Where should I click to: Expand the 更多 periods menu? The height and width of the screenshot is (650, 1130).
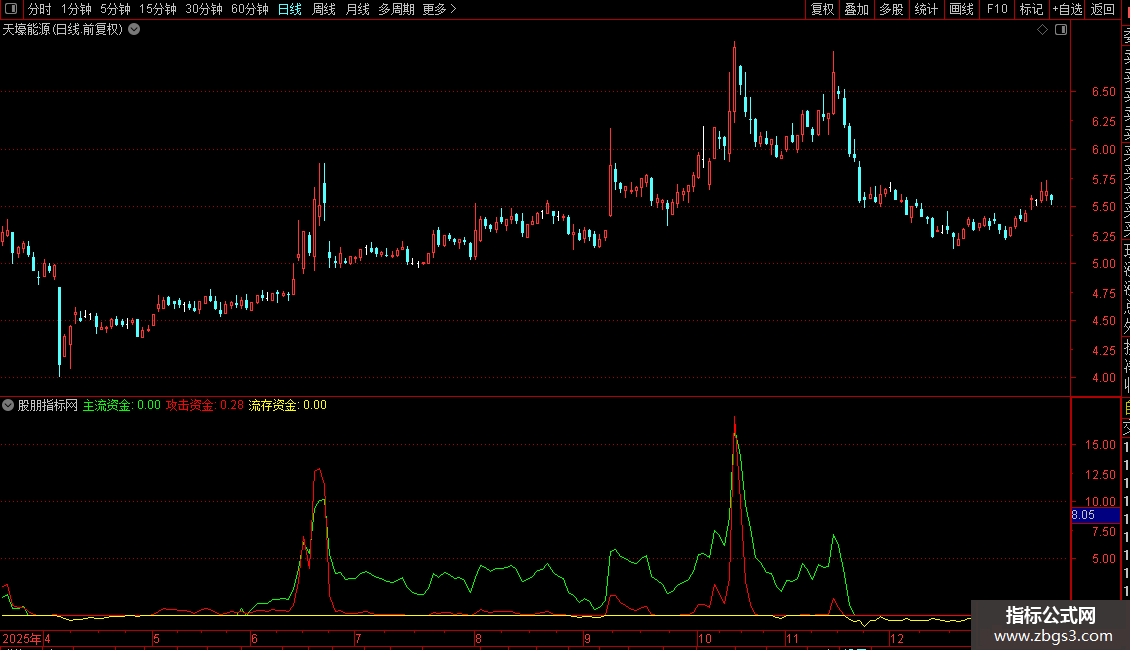439,9
